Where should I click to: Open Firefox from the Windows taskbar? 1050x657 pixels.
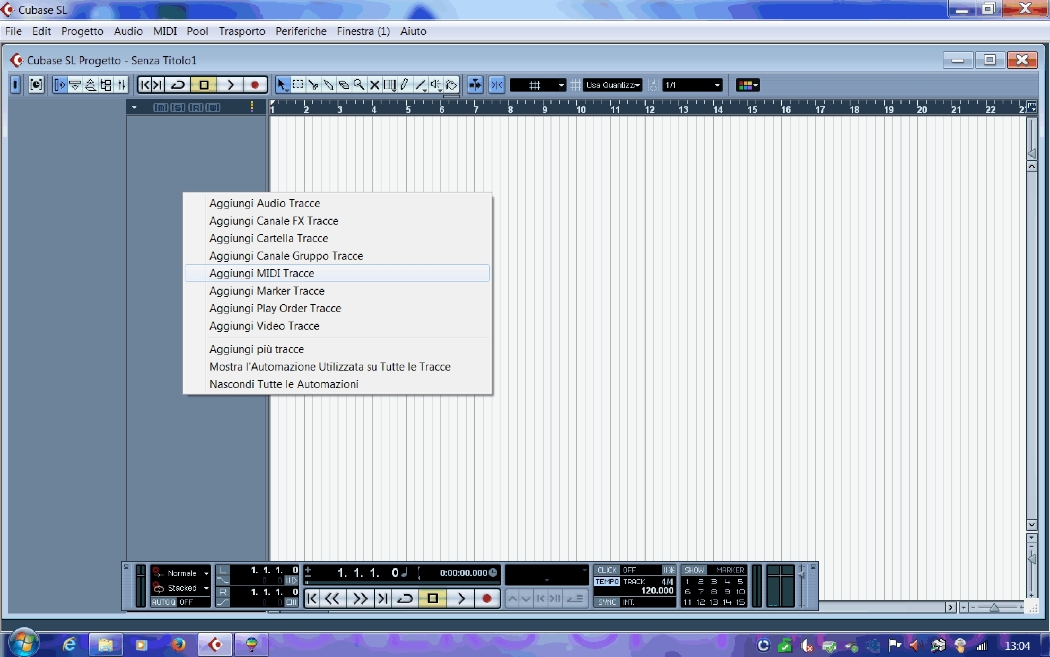coord(178,645)
